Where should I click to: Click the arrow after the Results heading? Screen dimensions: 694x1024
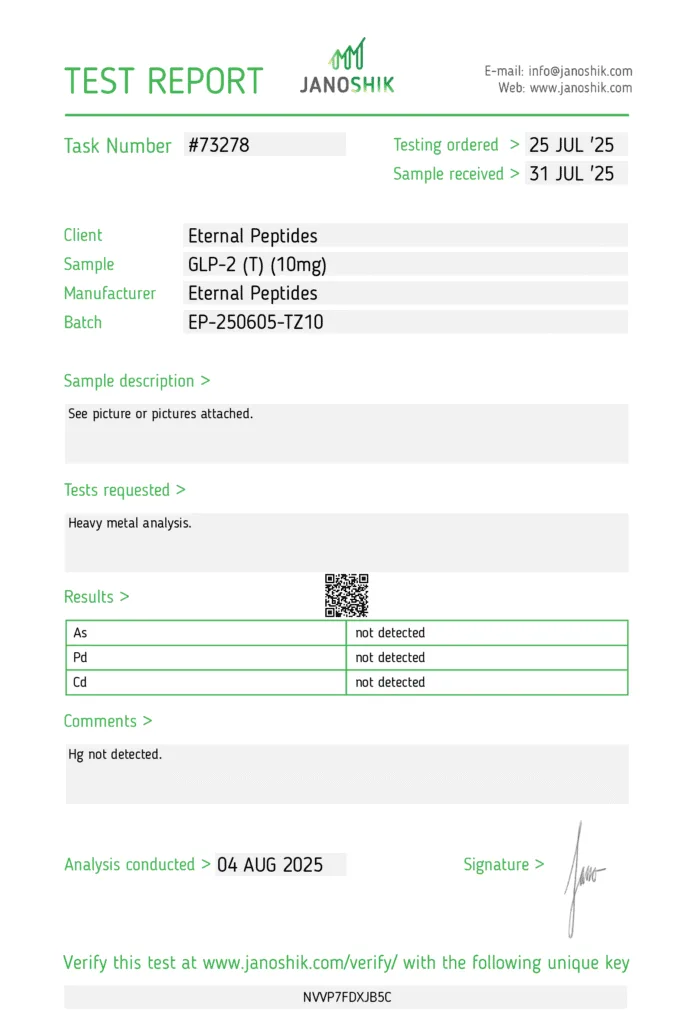tap(124, 596)
